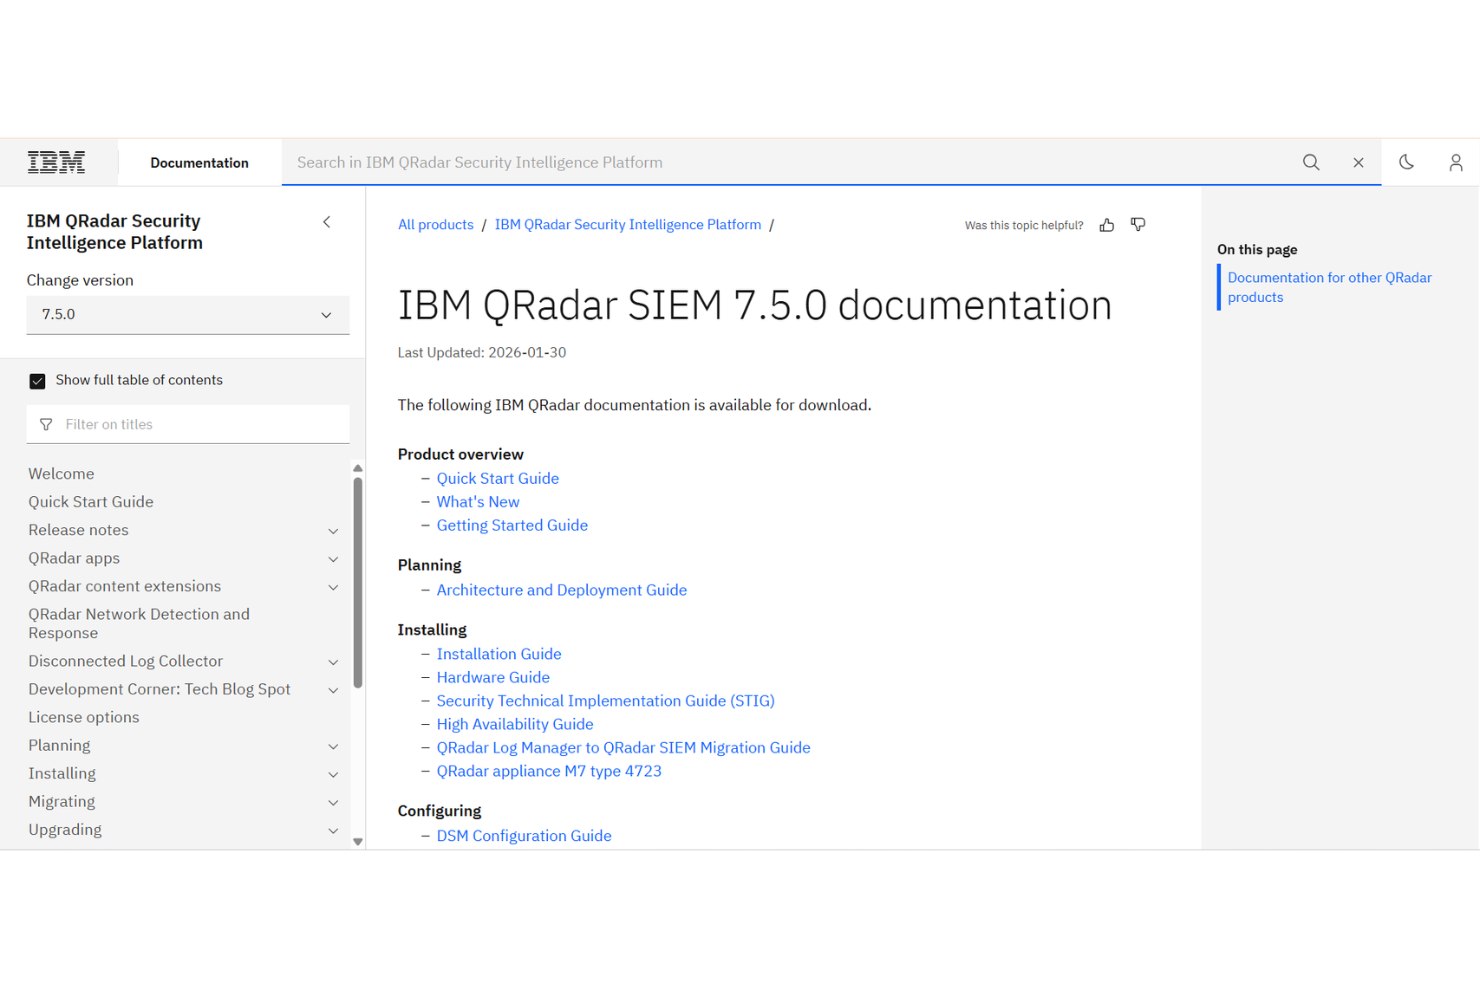Open the DSM Configuration Guide link
The width and height of the screenshot is (1480, 987).
tap(524, 836)
